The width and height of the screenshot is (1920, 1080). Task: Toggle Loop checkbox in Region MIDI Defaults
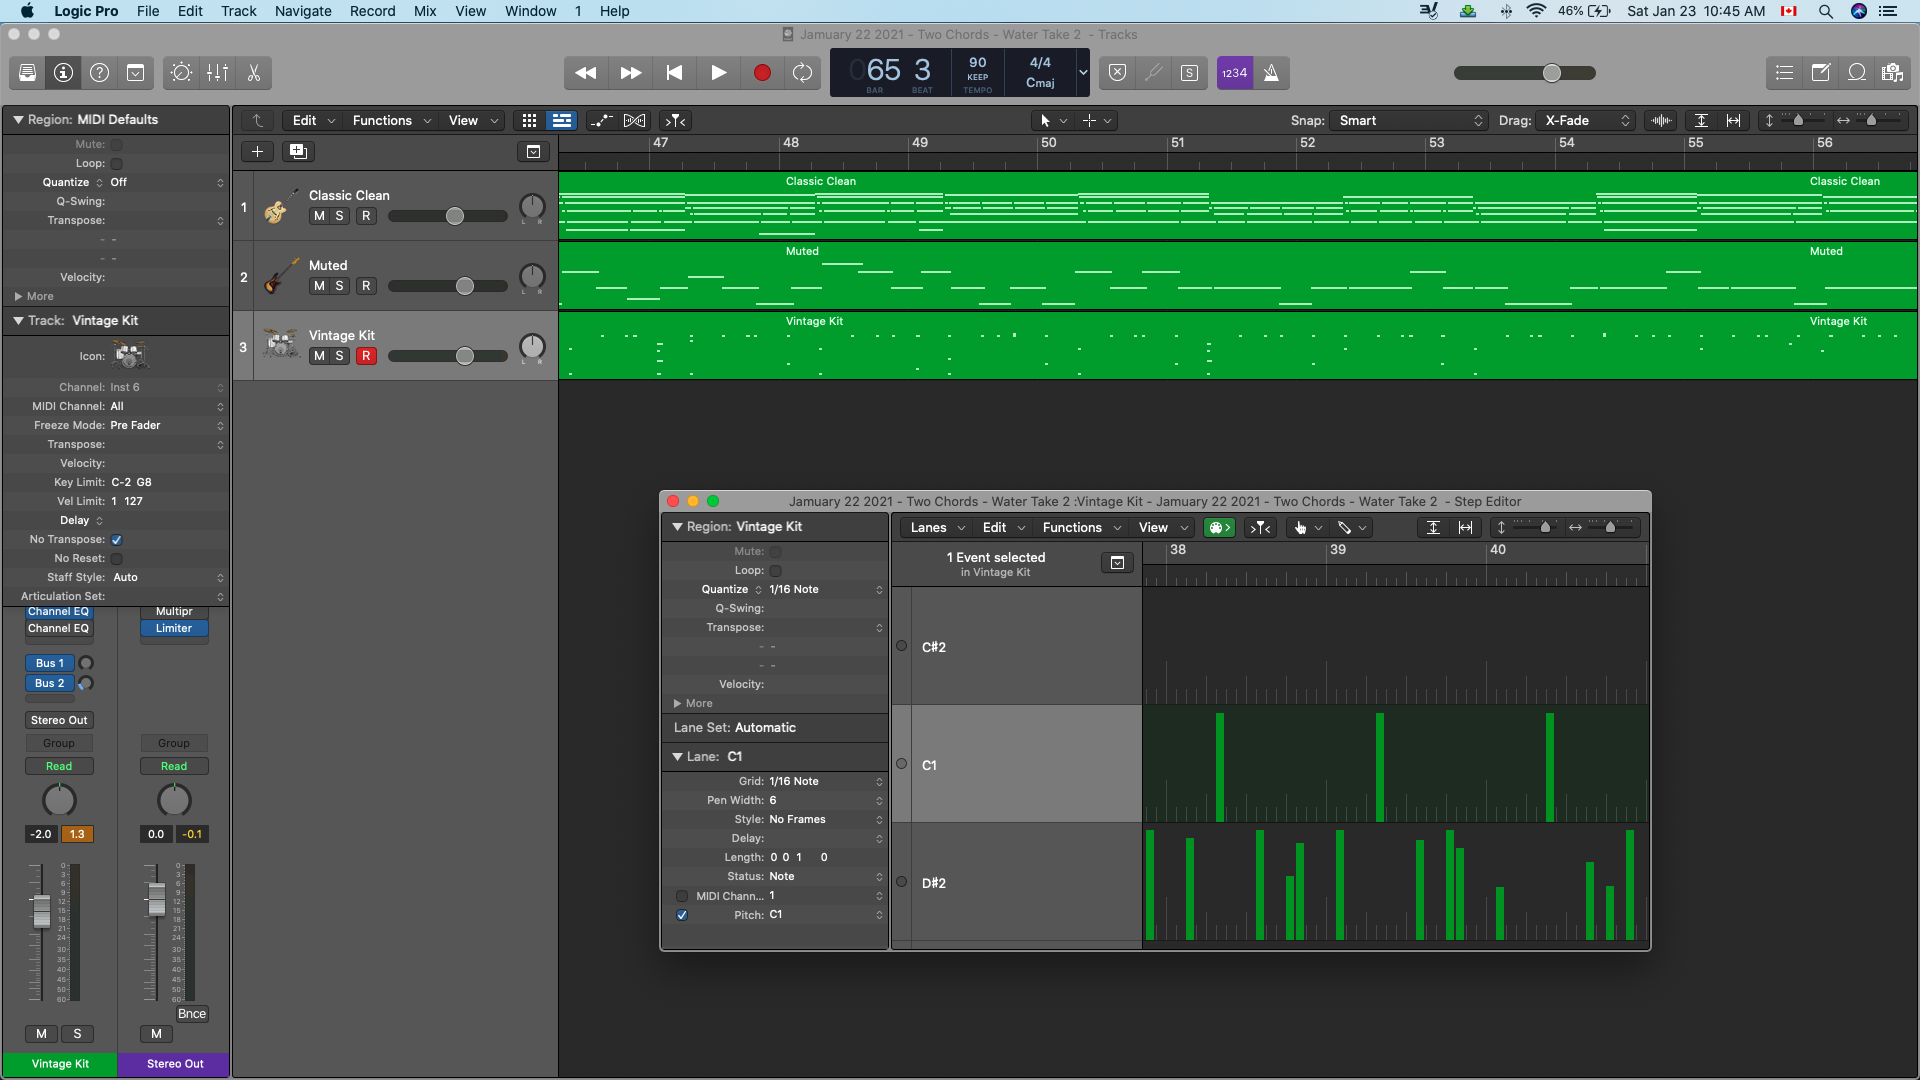[x=116, y=164]
